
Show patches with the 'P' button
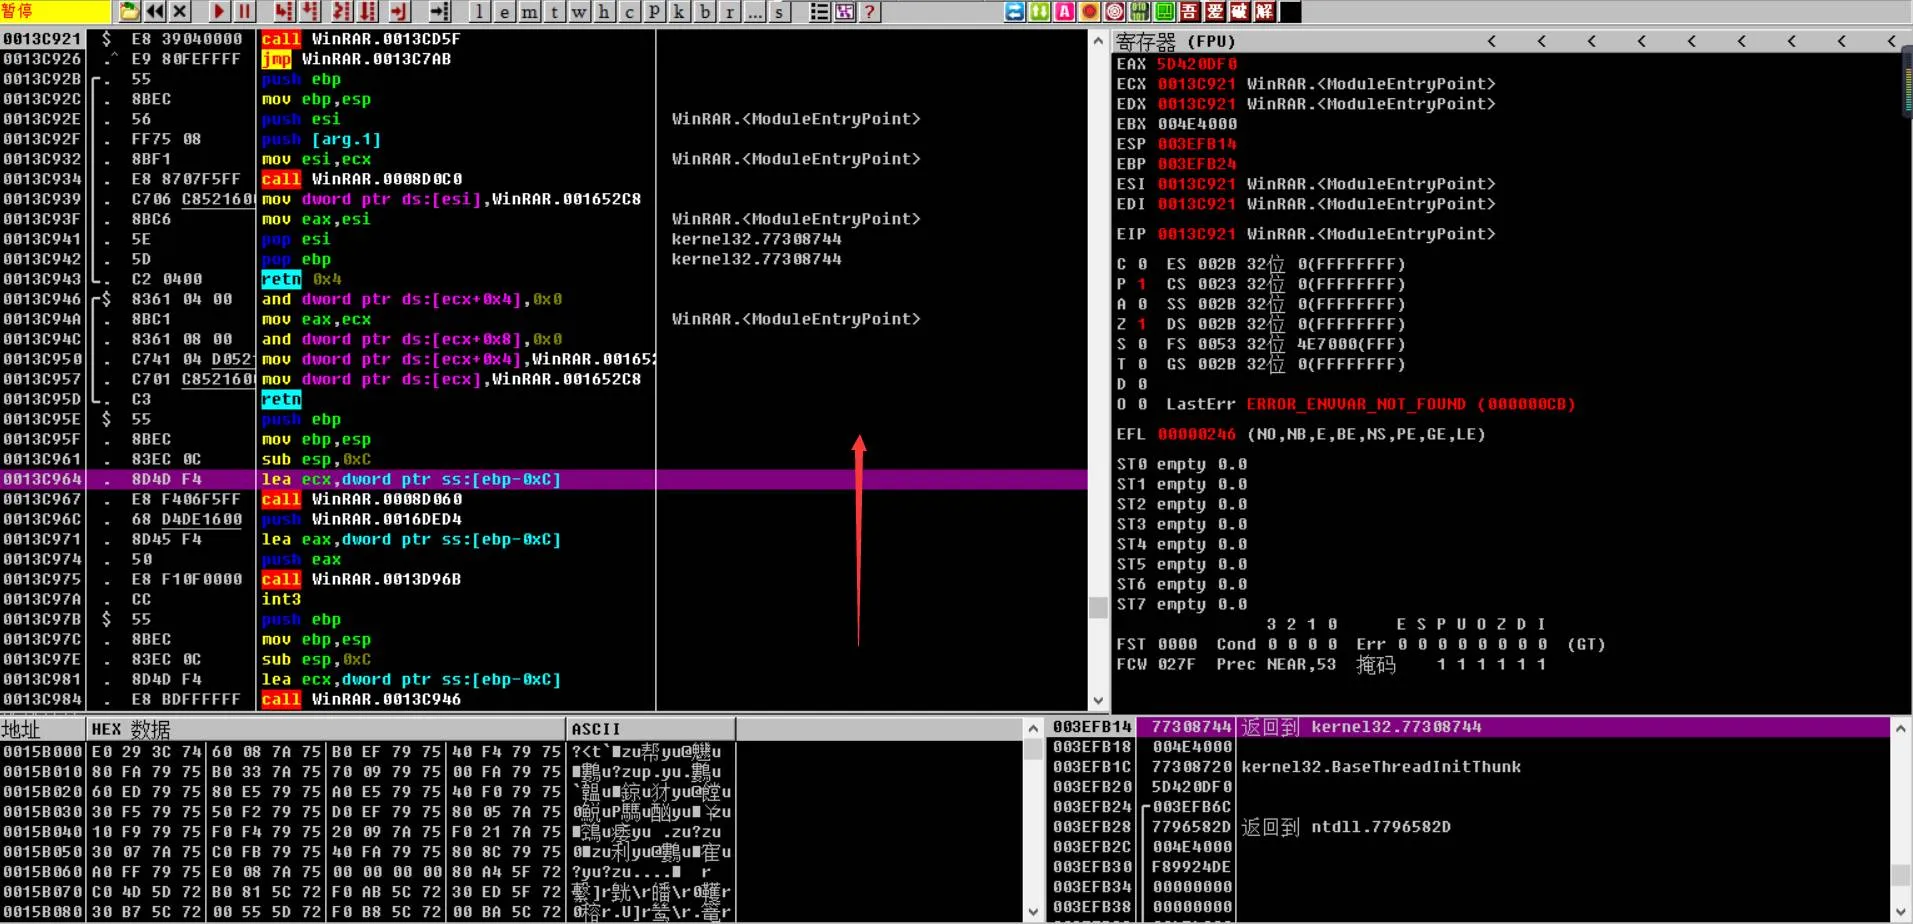point(655,12)
